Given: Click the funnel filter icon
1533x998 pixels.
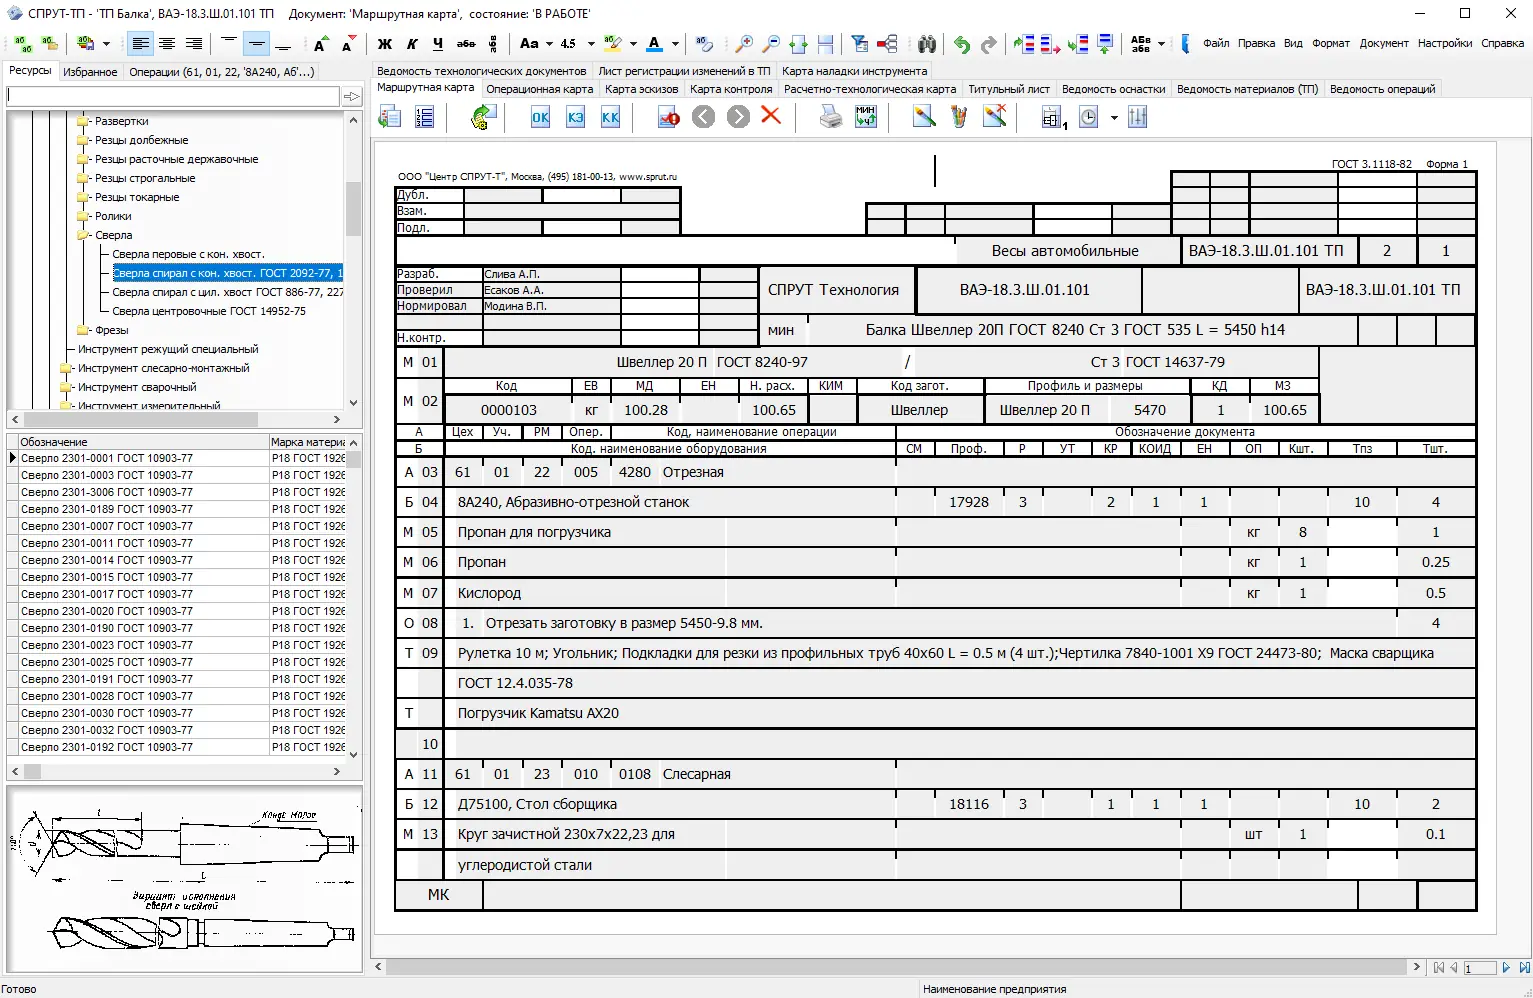Looking at the screenshot, I should tap(860, 44).
